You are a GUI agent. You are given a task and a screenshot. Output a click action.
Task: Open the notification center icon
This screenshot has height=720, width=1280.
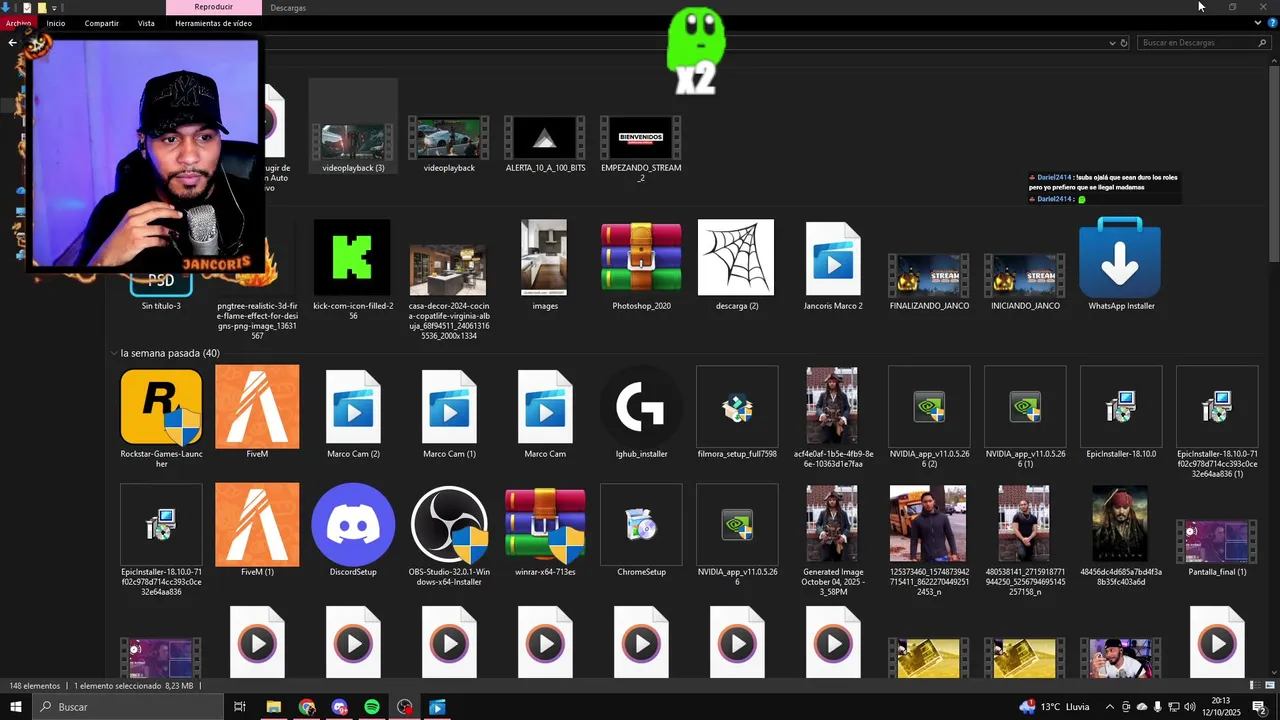coord(1259,707)
